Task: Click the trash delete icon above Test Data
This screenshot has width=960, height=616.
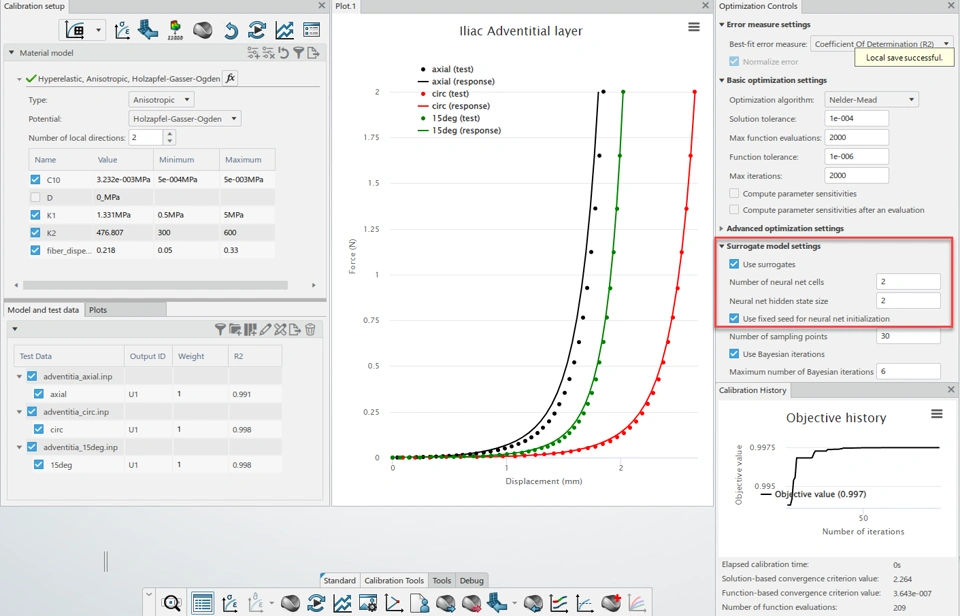Action: (310, 329)
